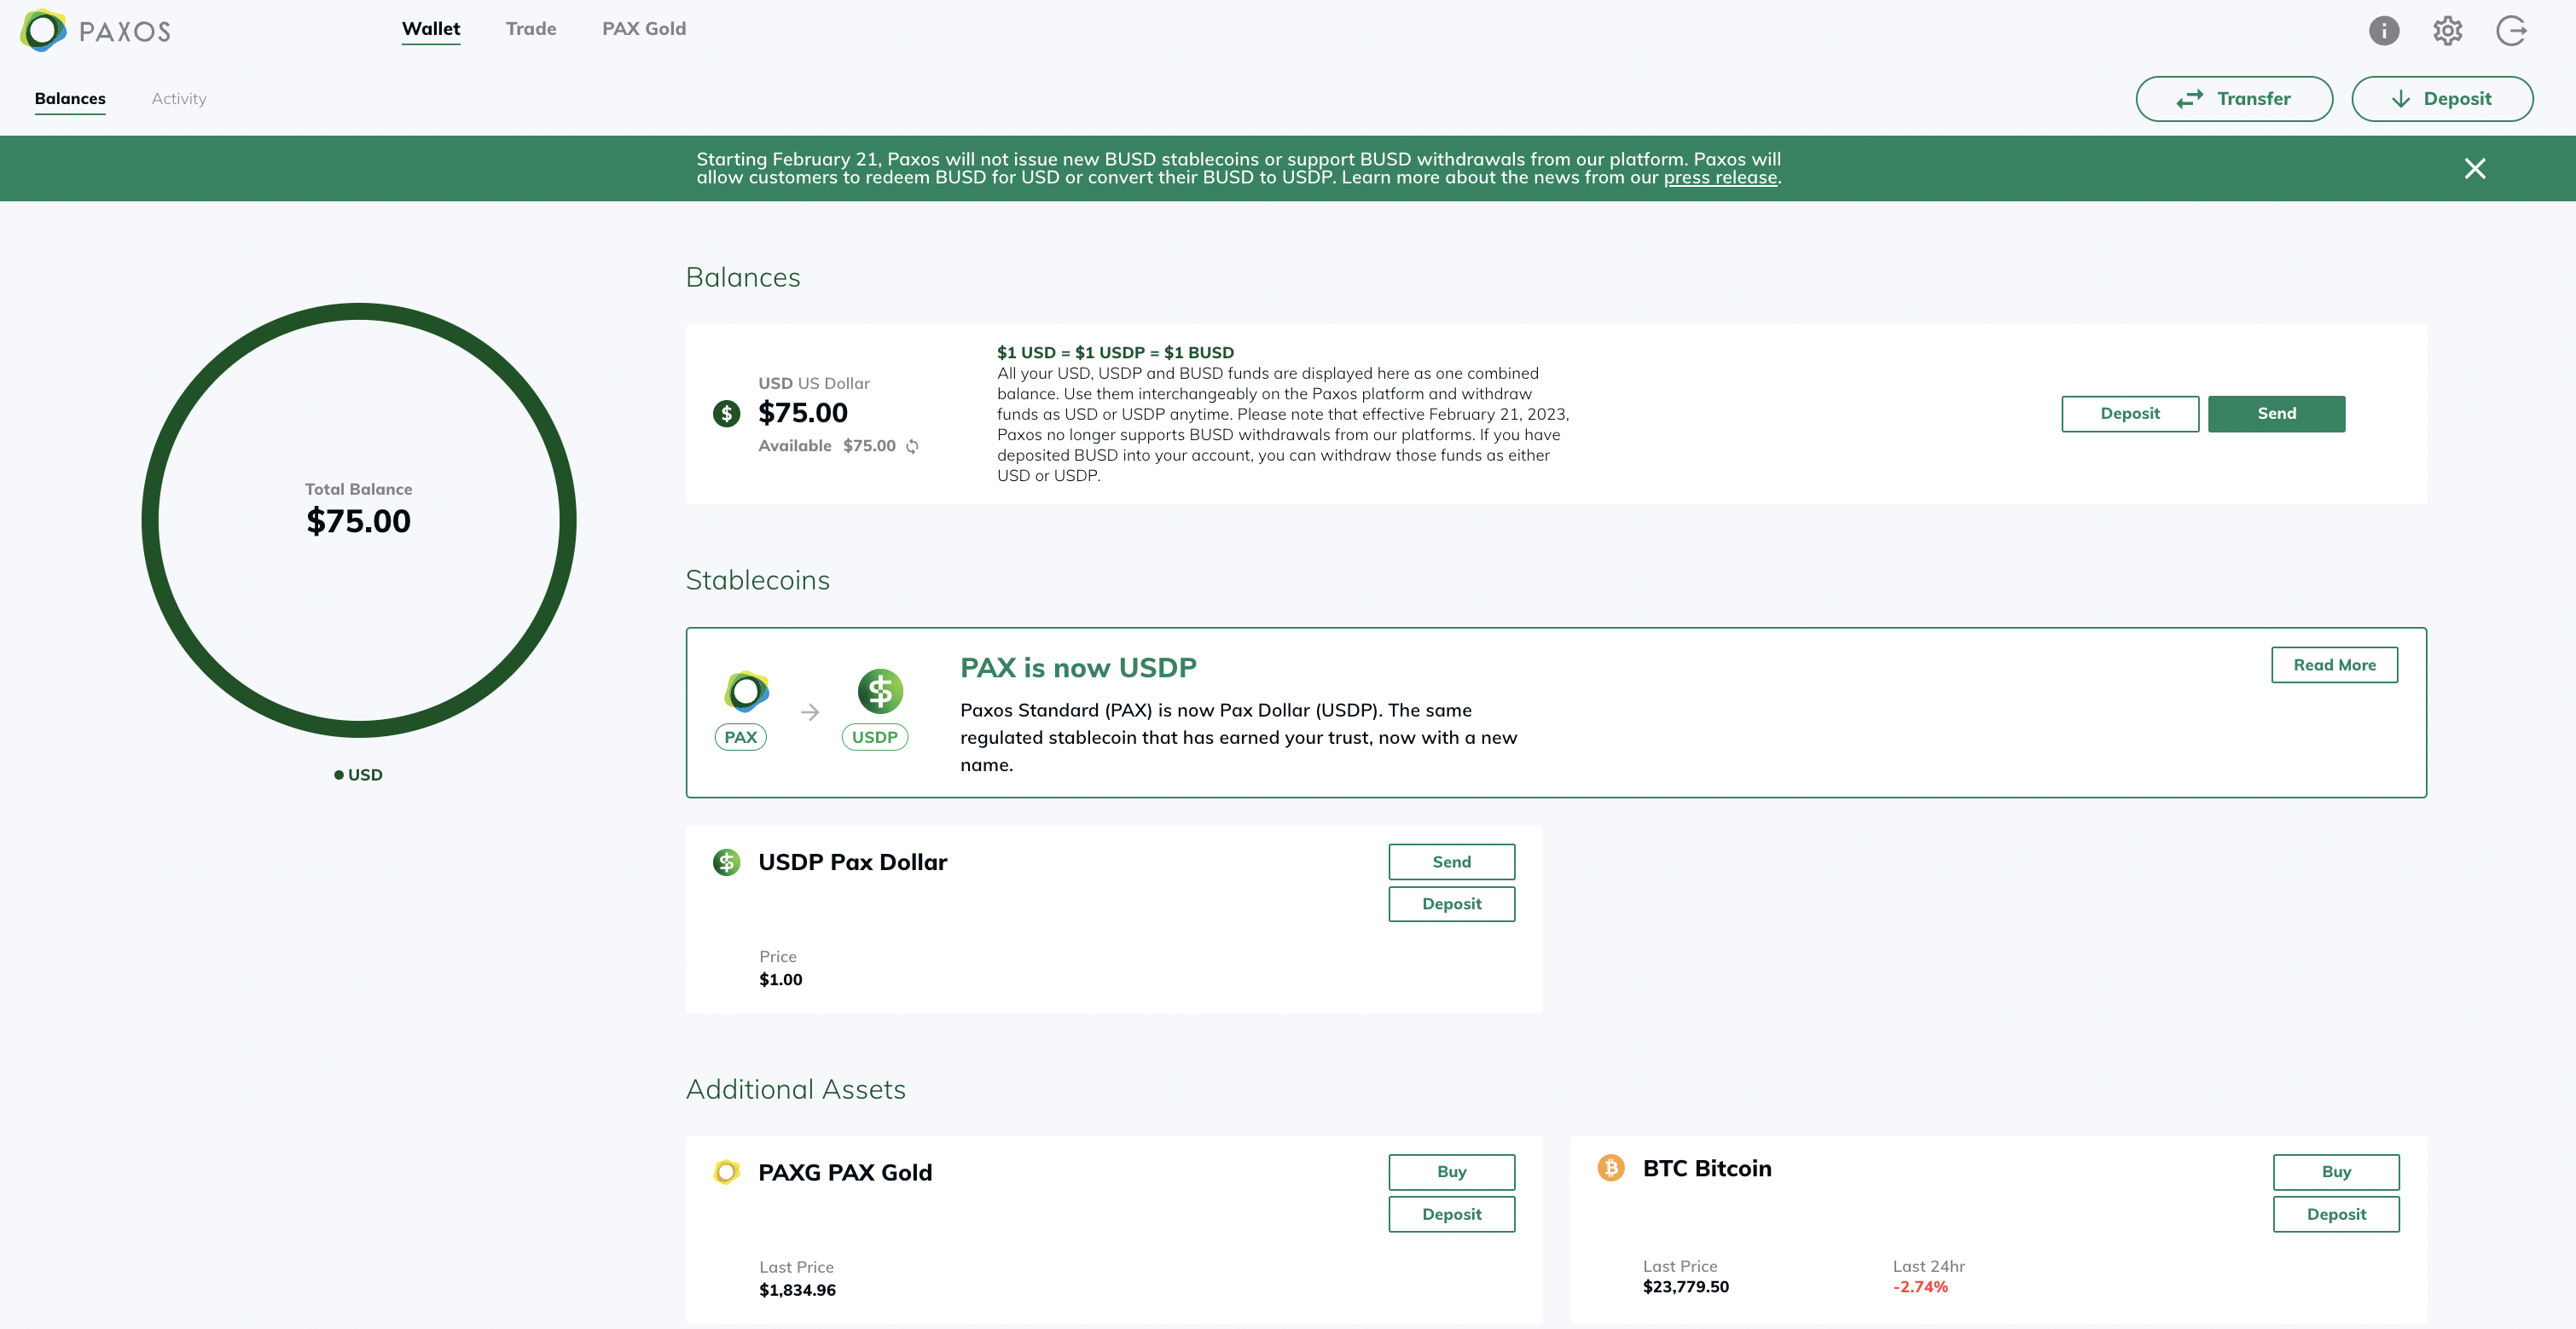This screenshot has height=1329, width=2576.
Task: Send from the USD balance
Action: pos(2276,414)
